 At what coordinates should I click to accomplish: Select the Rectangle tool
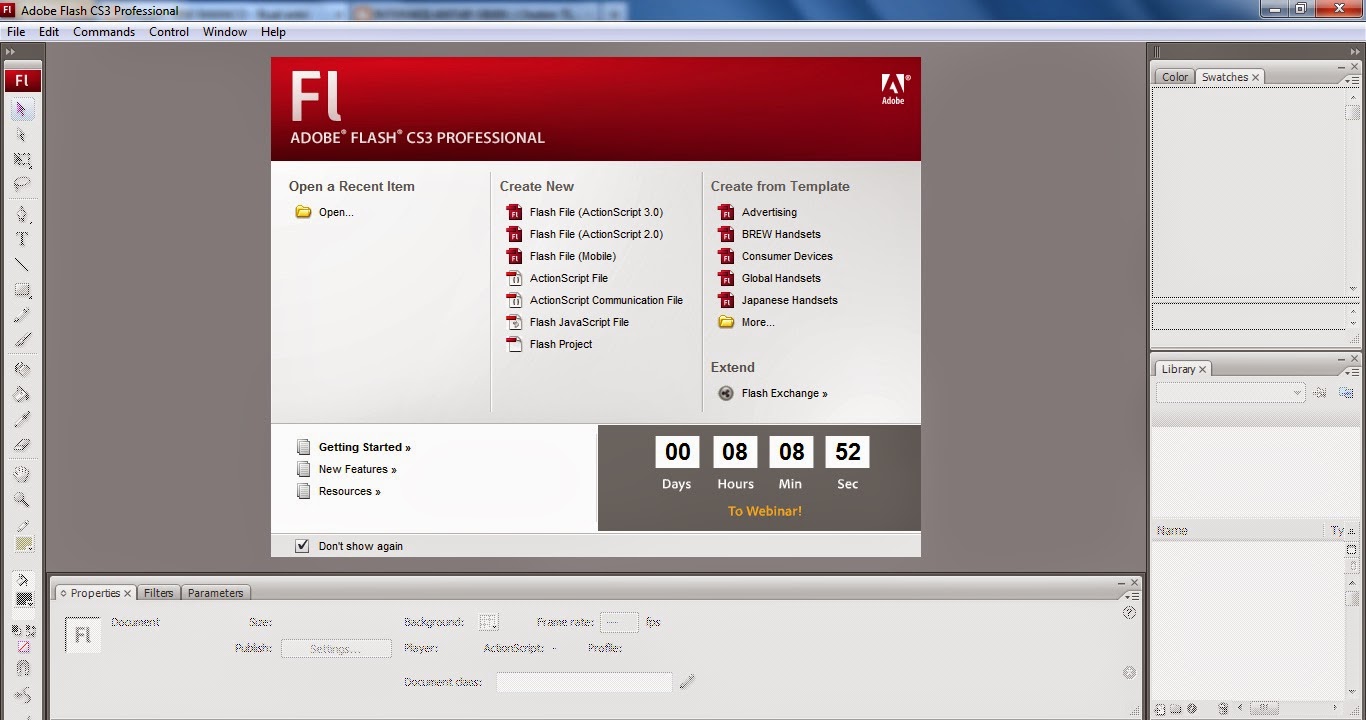(22, 291)
